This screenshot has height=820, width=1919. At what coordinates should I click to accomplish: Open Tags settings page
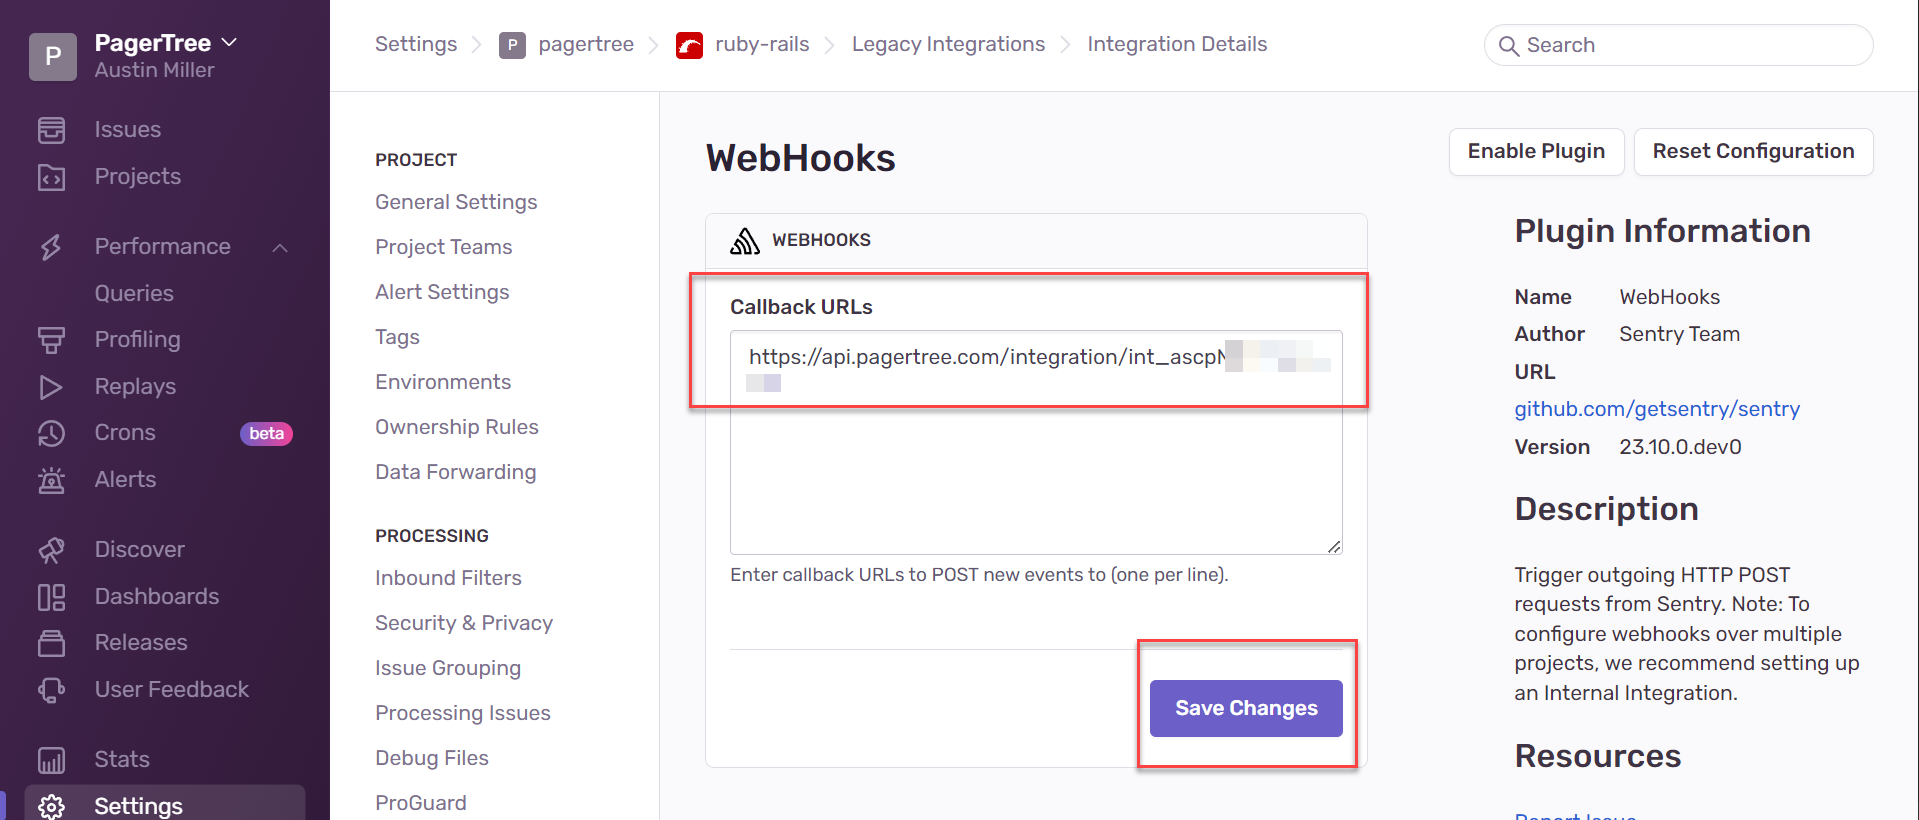click(x=397, y=337)
